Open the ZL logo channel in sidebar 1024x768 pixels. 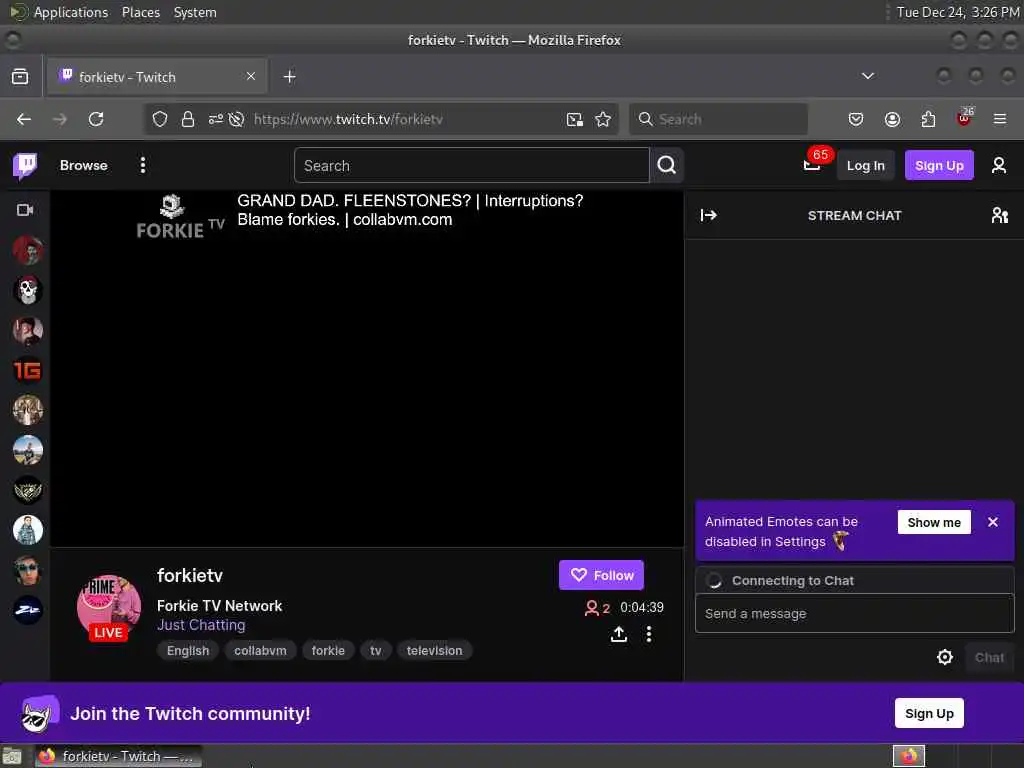(27, 610)
